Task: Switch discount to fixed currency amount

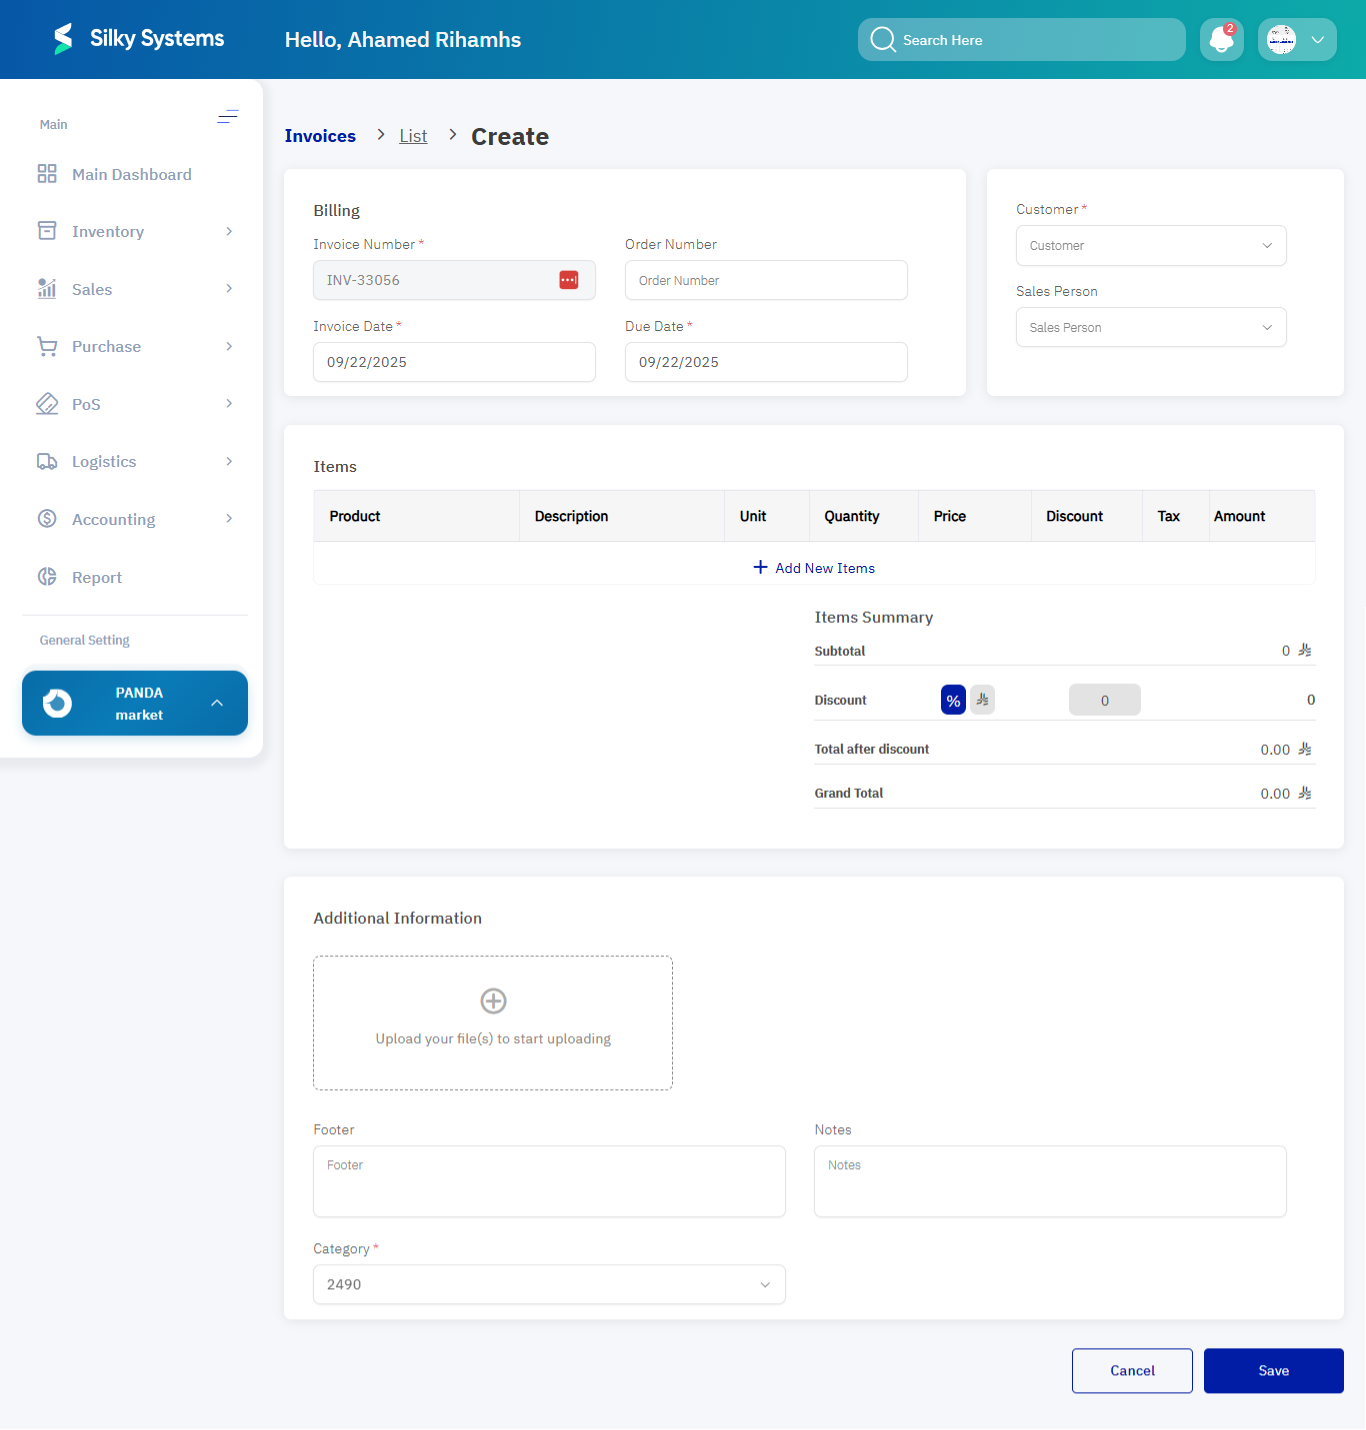Action: tap(981, 699)
